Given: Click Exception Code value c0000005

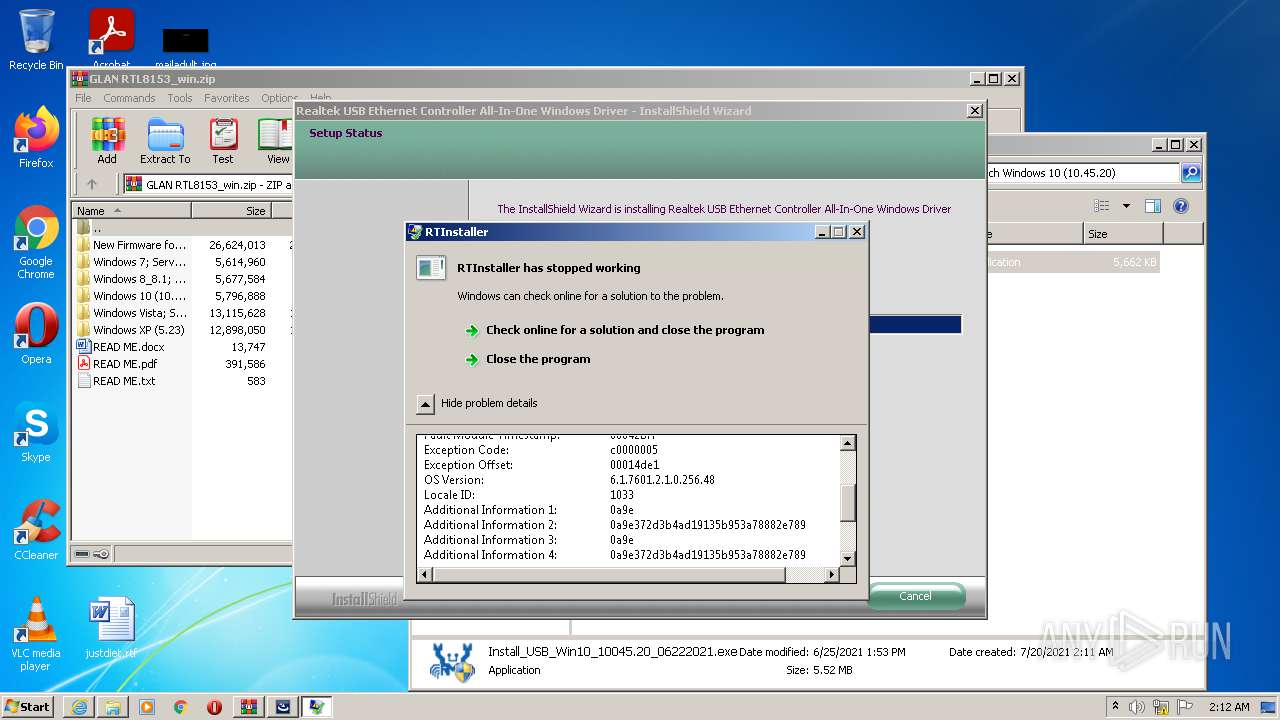Looking at the screenshot, I should click(x=634, y=450).
